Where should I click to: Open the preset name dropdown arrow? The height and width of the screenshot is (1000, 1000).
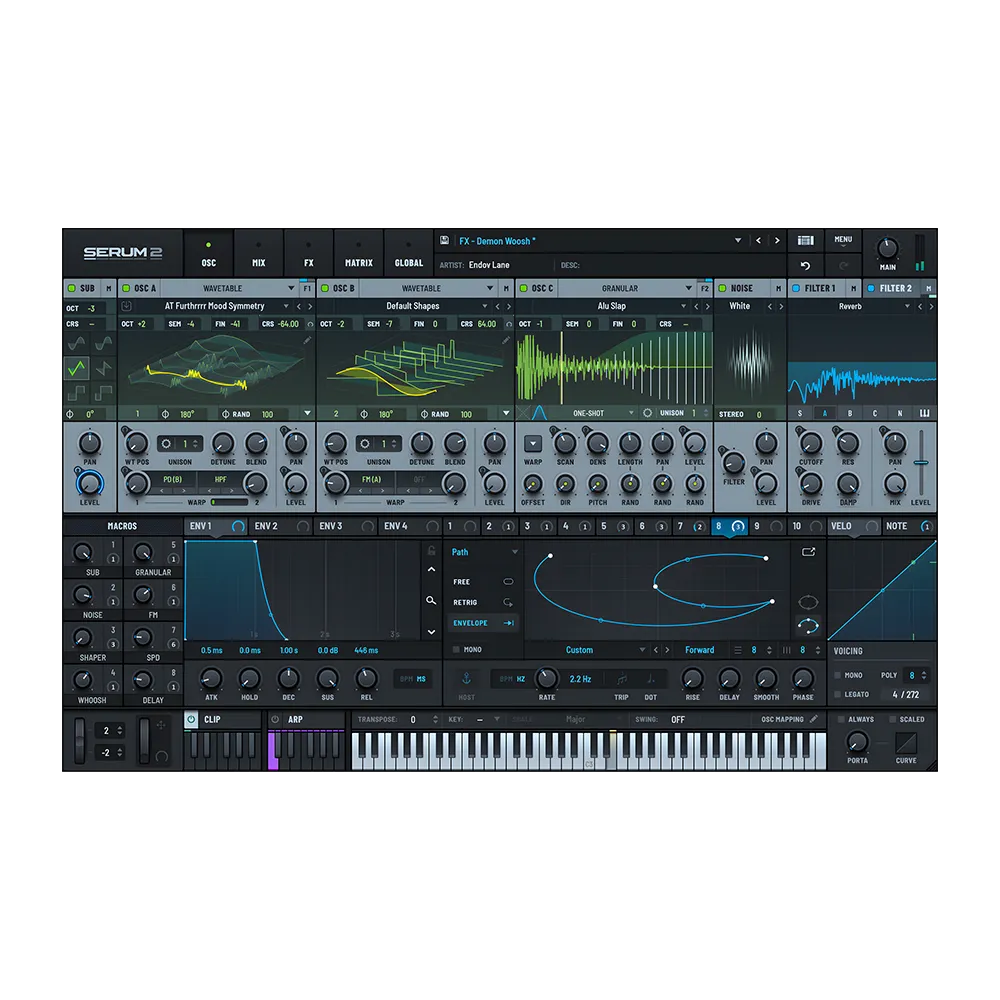738,240
